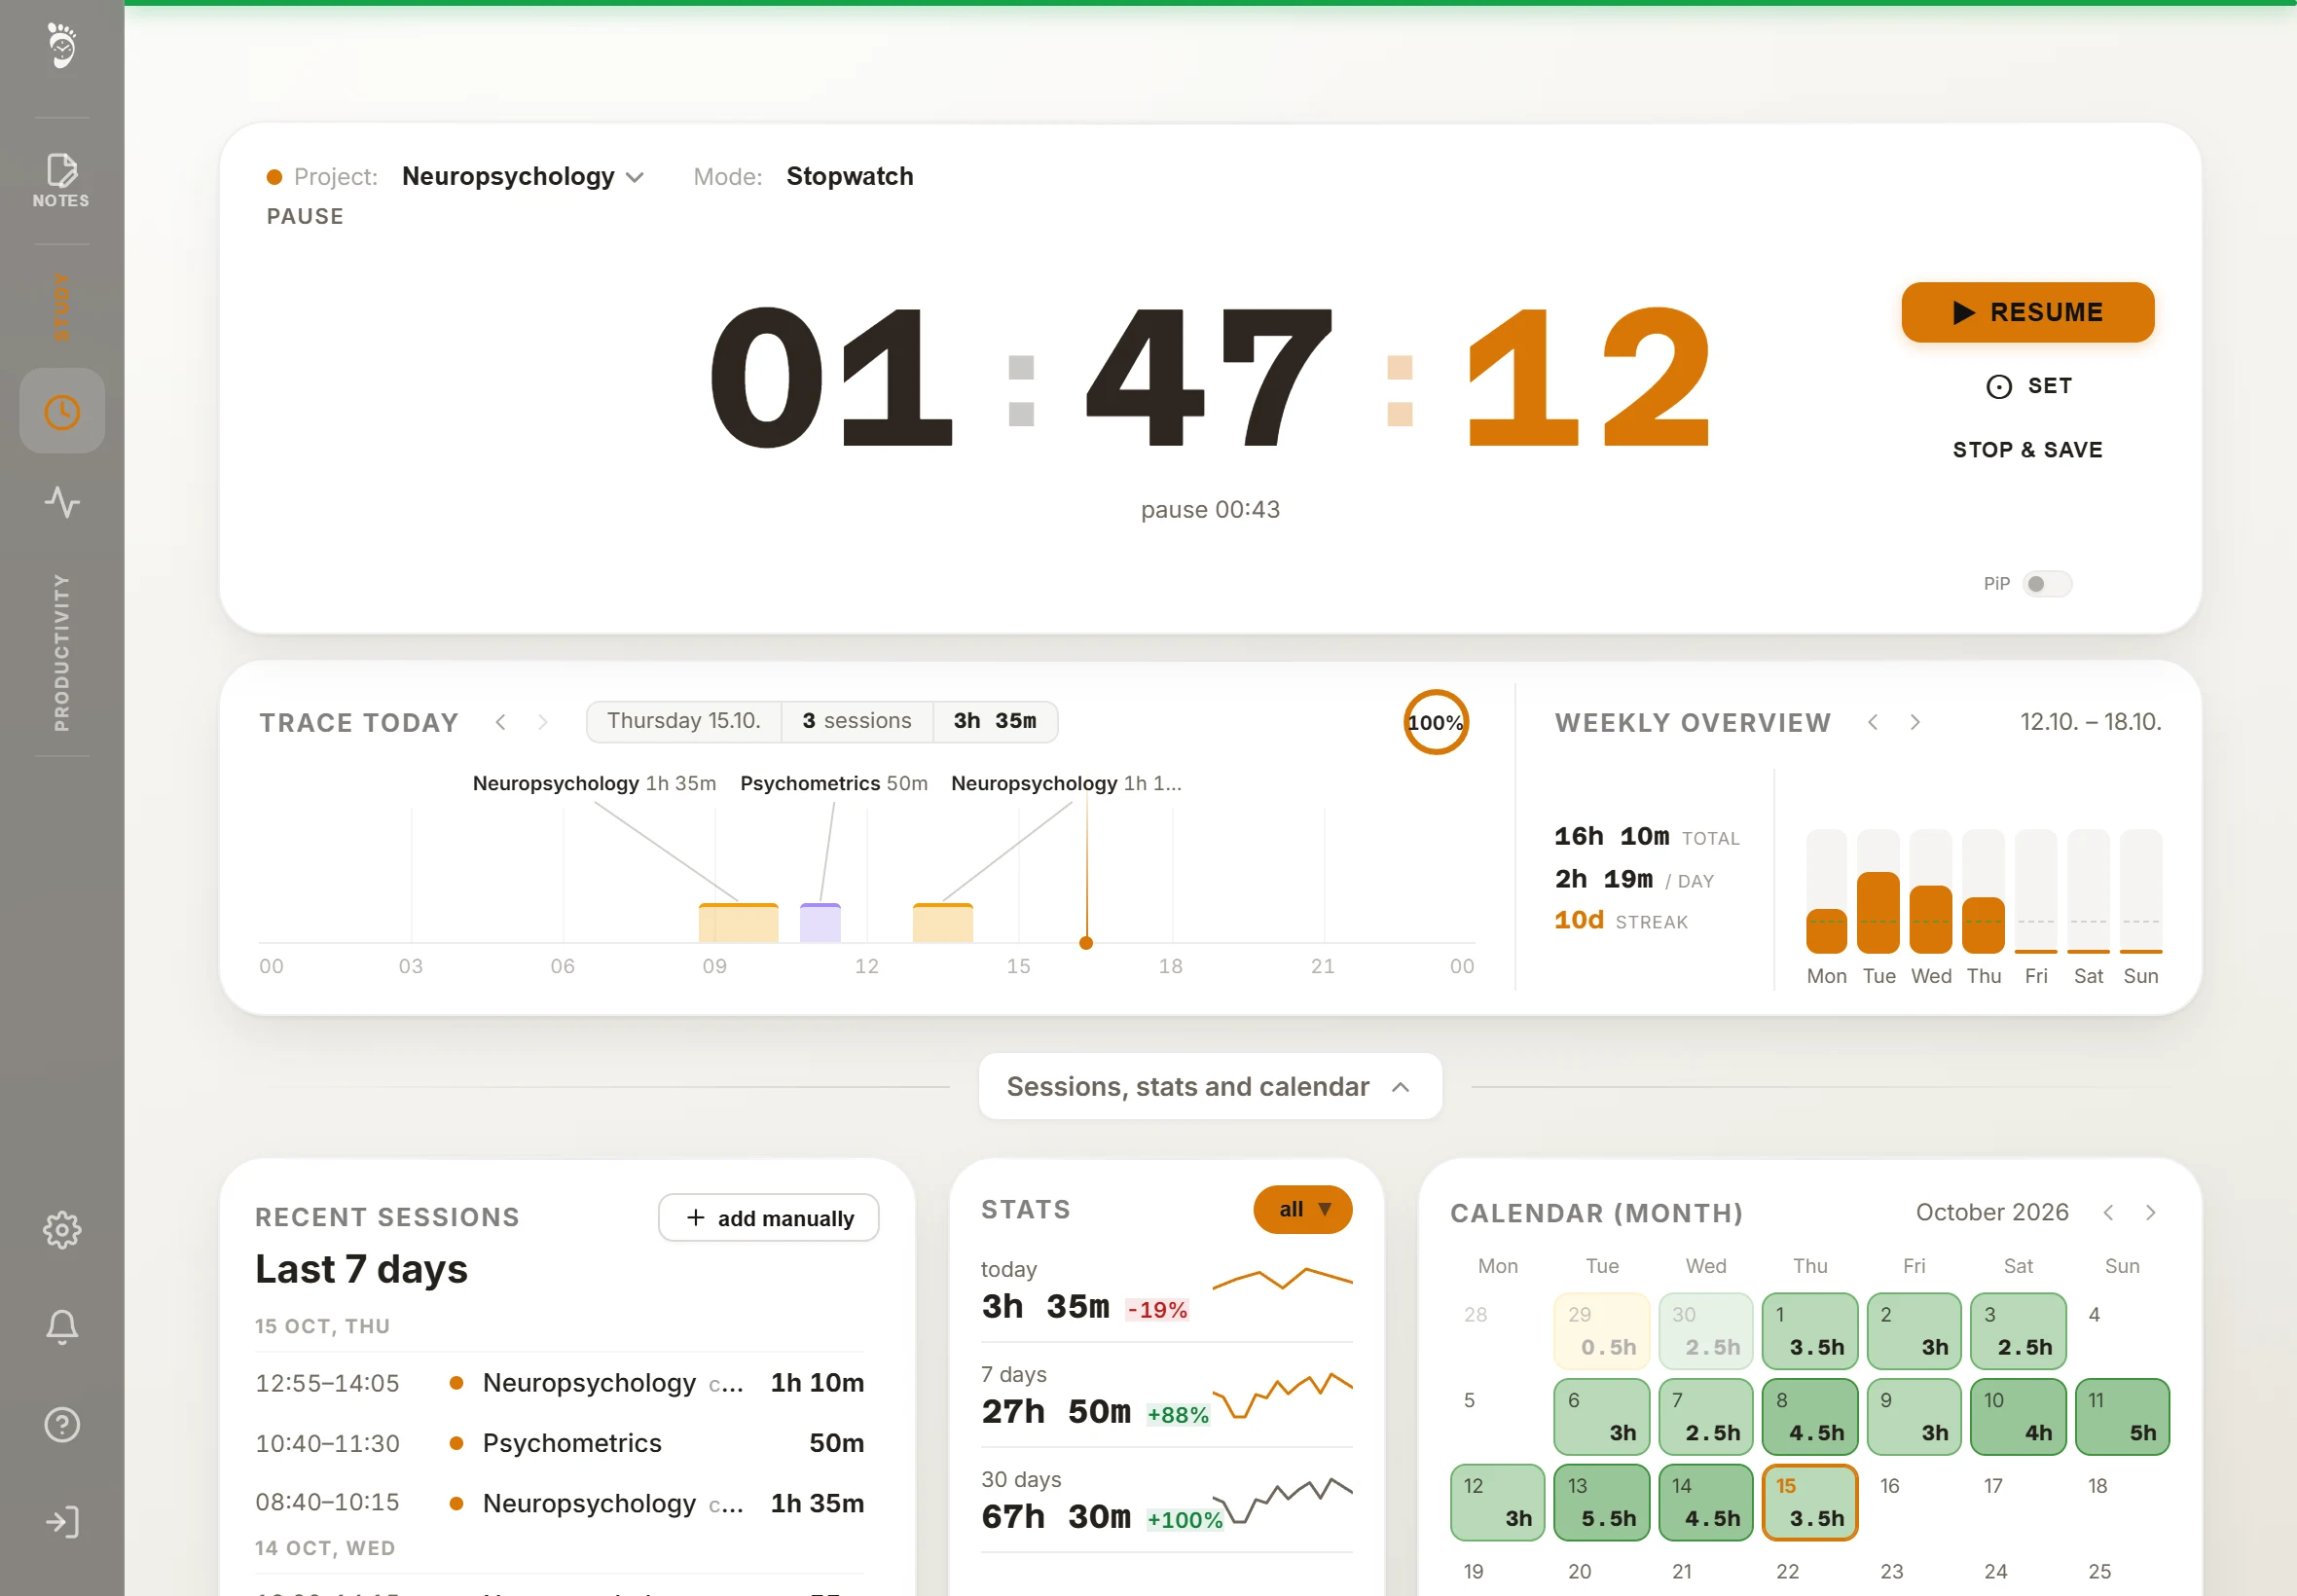The width and height of the screenshot is (2297, 1596).
Task: Click the 30 days stat 67h 30m
Action: 1056,1516
